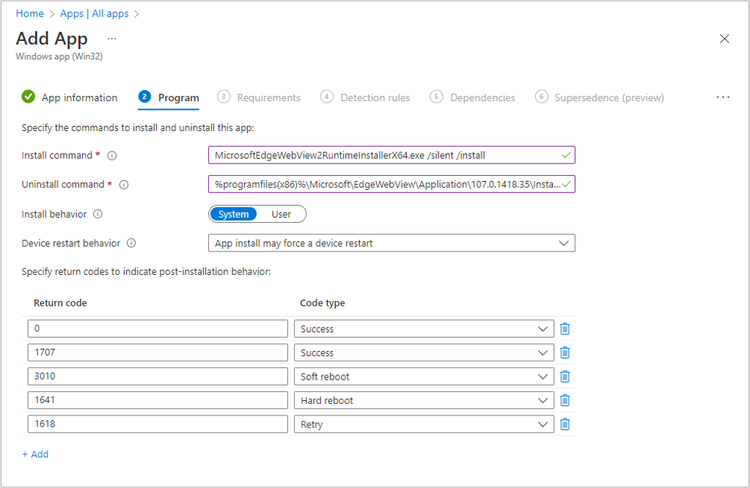Show more tabs via ellipsis menu

coord(723,97)
